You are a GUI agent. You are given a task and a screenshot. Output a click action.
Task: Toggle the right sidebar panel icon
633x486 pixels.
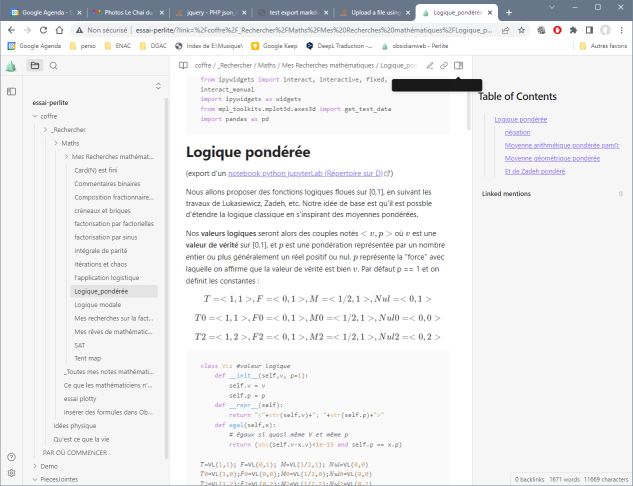click(x=458, y=65)
